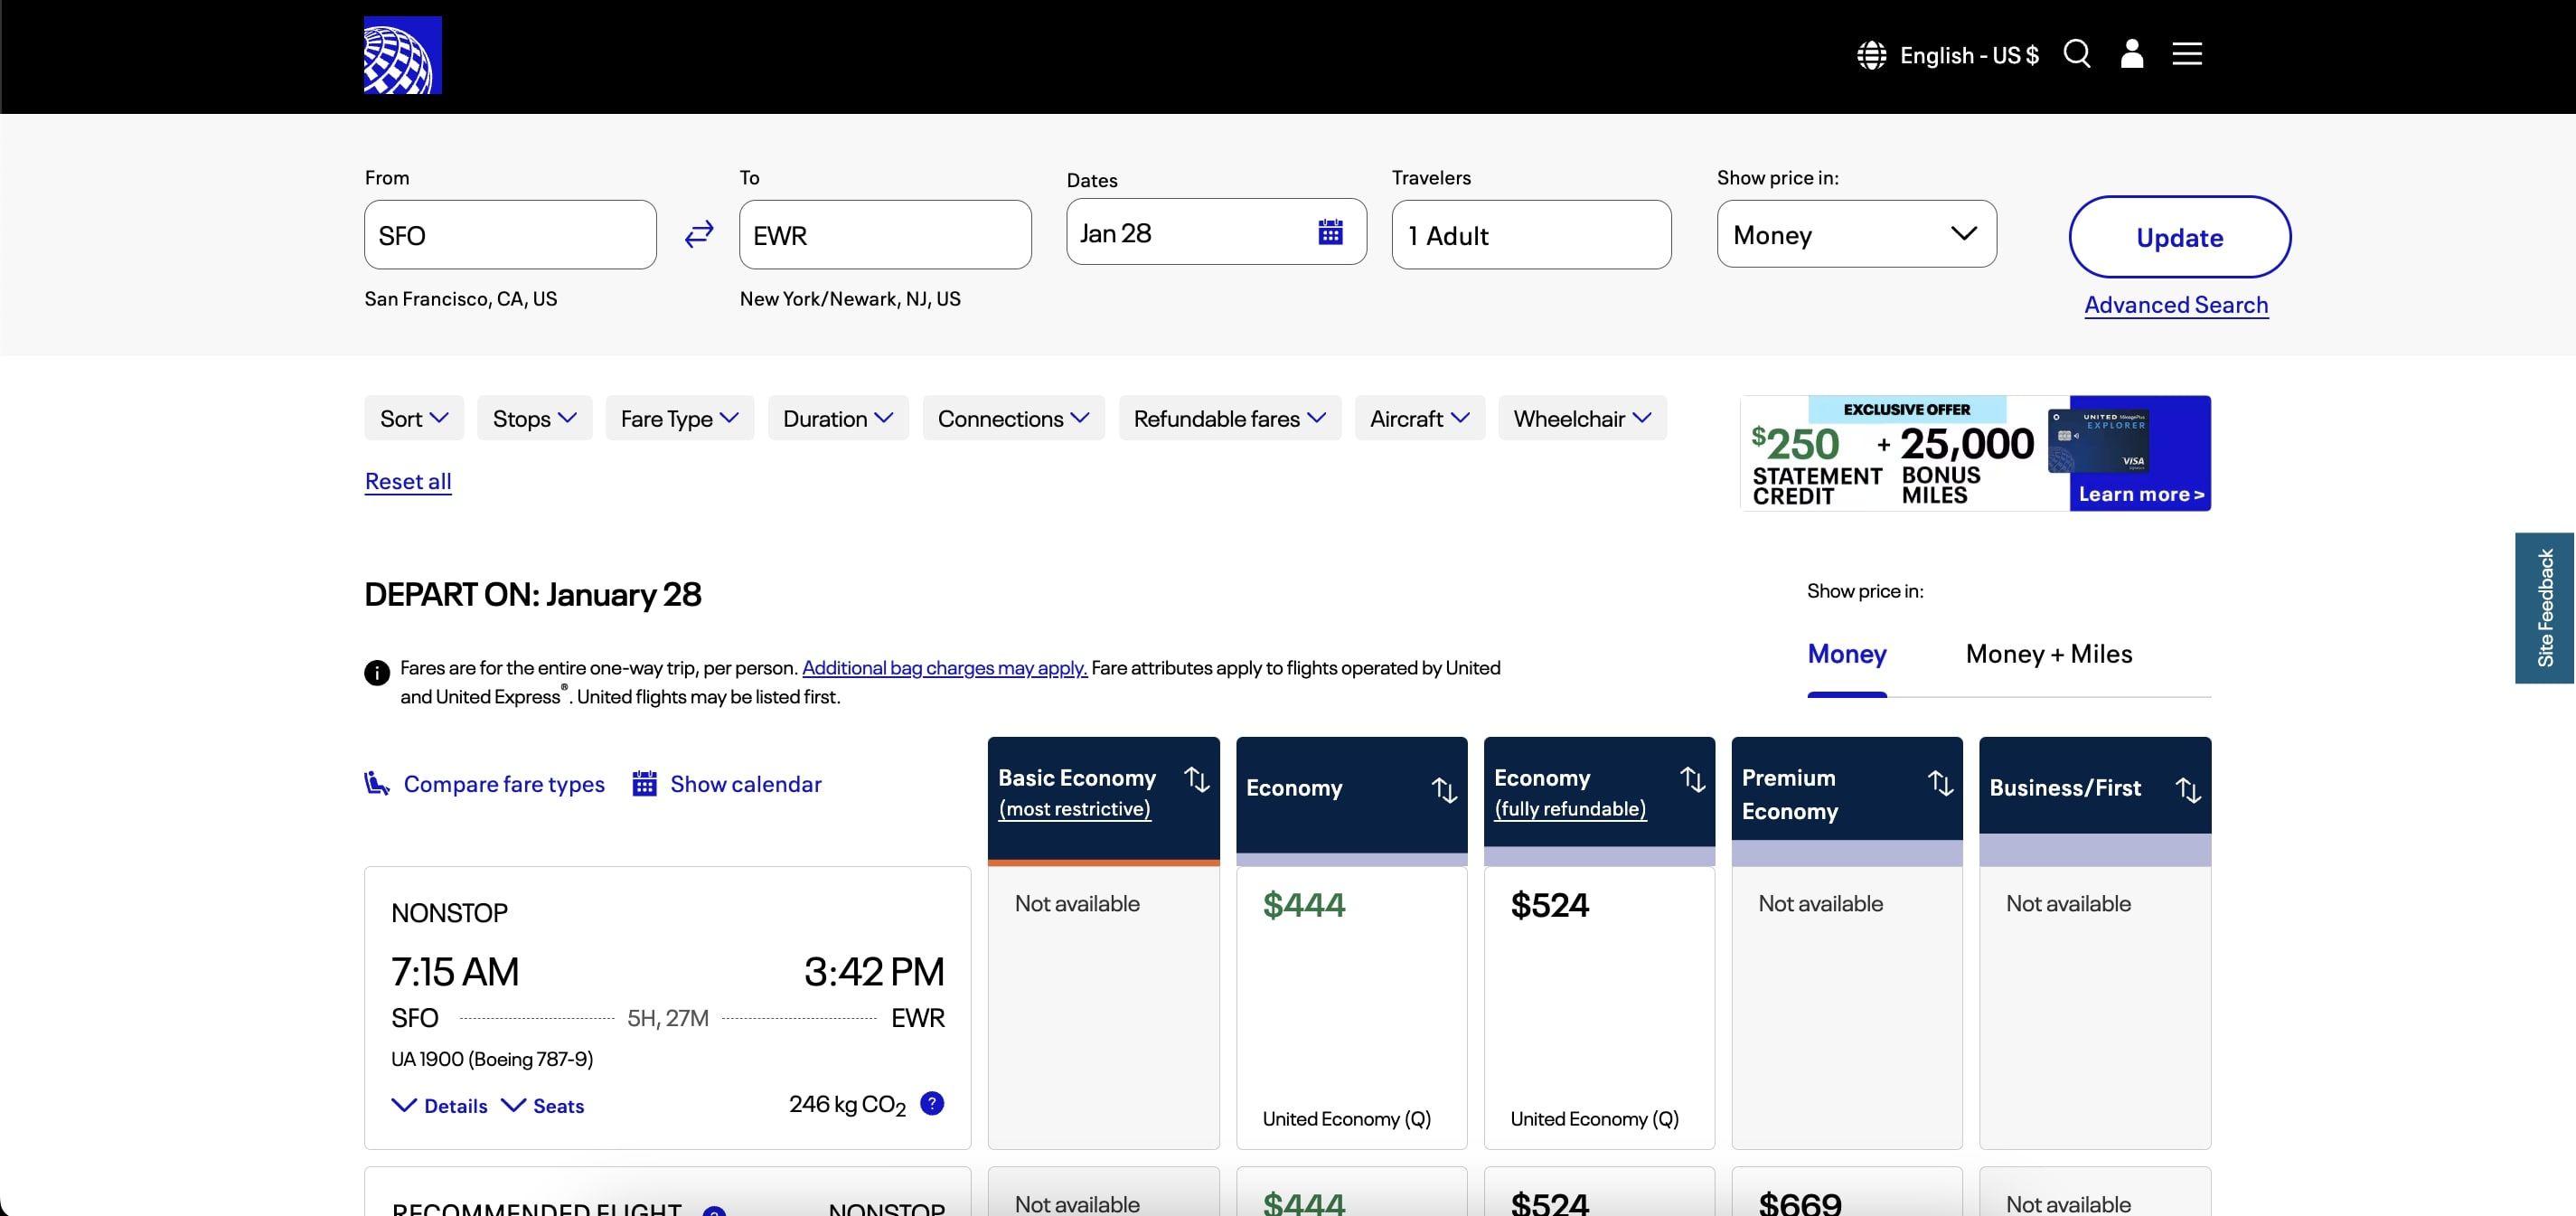Viewport: 2576px width, 1216px height.
Task: Sort by Economy price arrows
Action: pos(1444,790)
